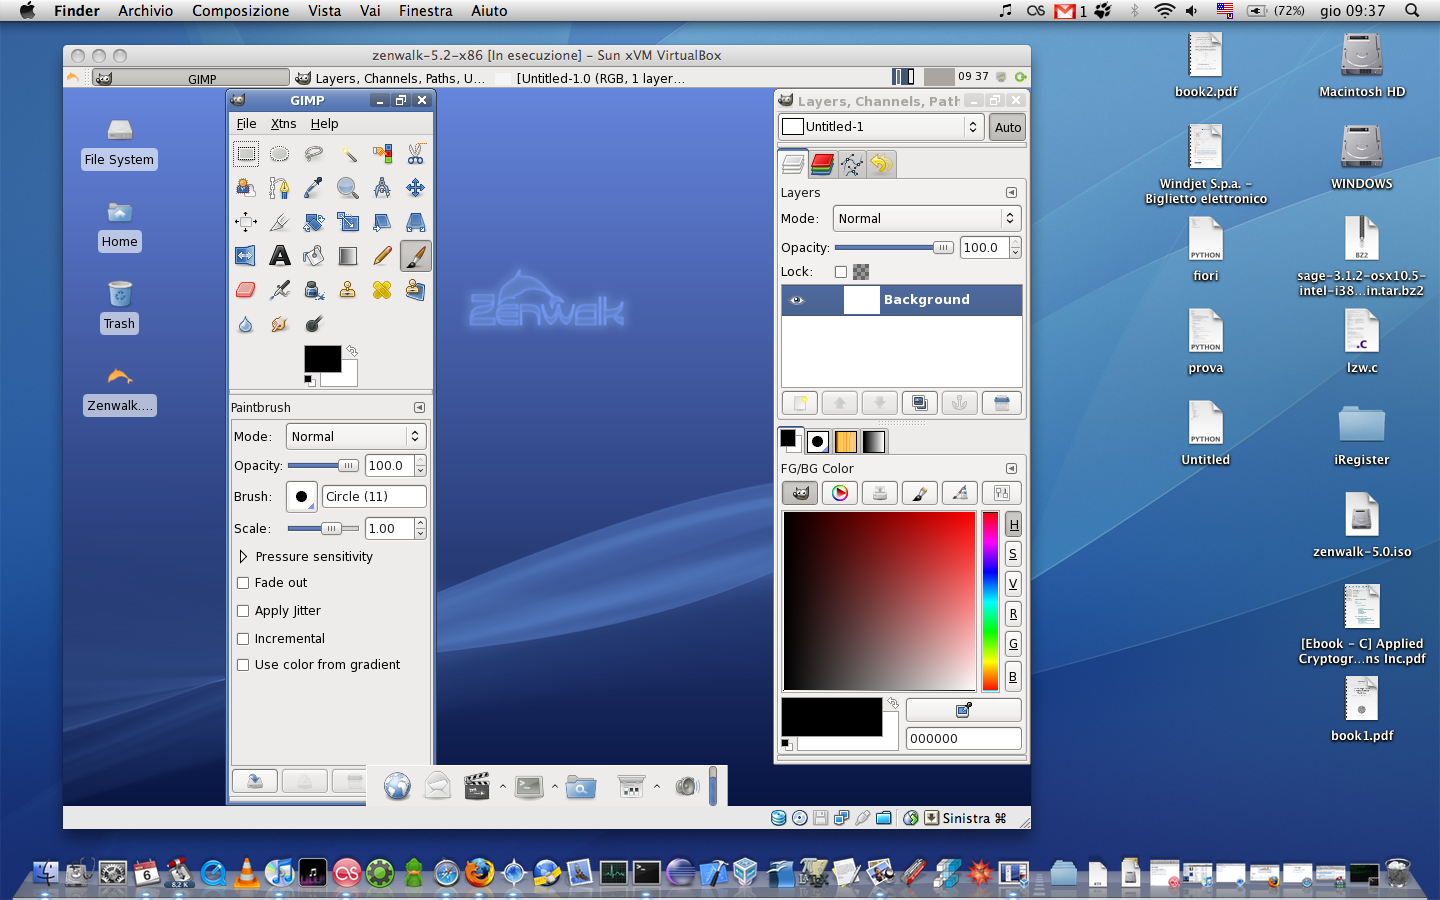1440x900 pixels.
Task: Select the Move tool
Action: pos(415,188)
